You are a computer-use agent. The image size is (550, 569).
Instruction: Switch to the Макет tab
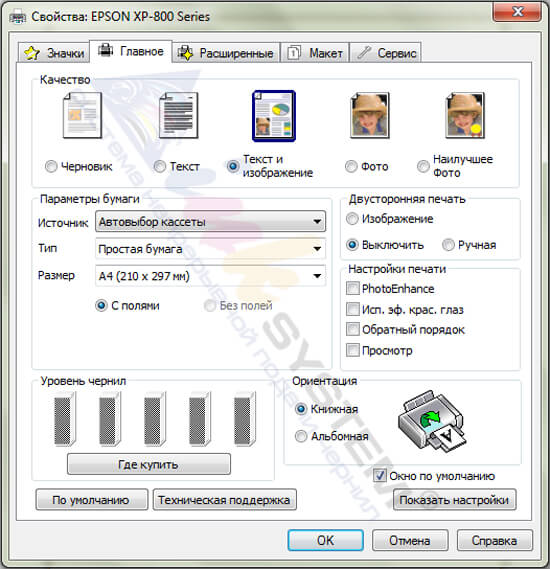click(315, 53)
